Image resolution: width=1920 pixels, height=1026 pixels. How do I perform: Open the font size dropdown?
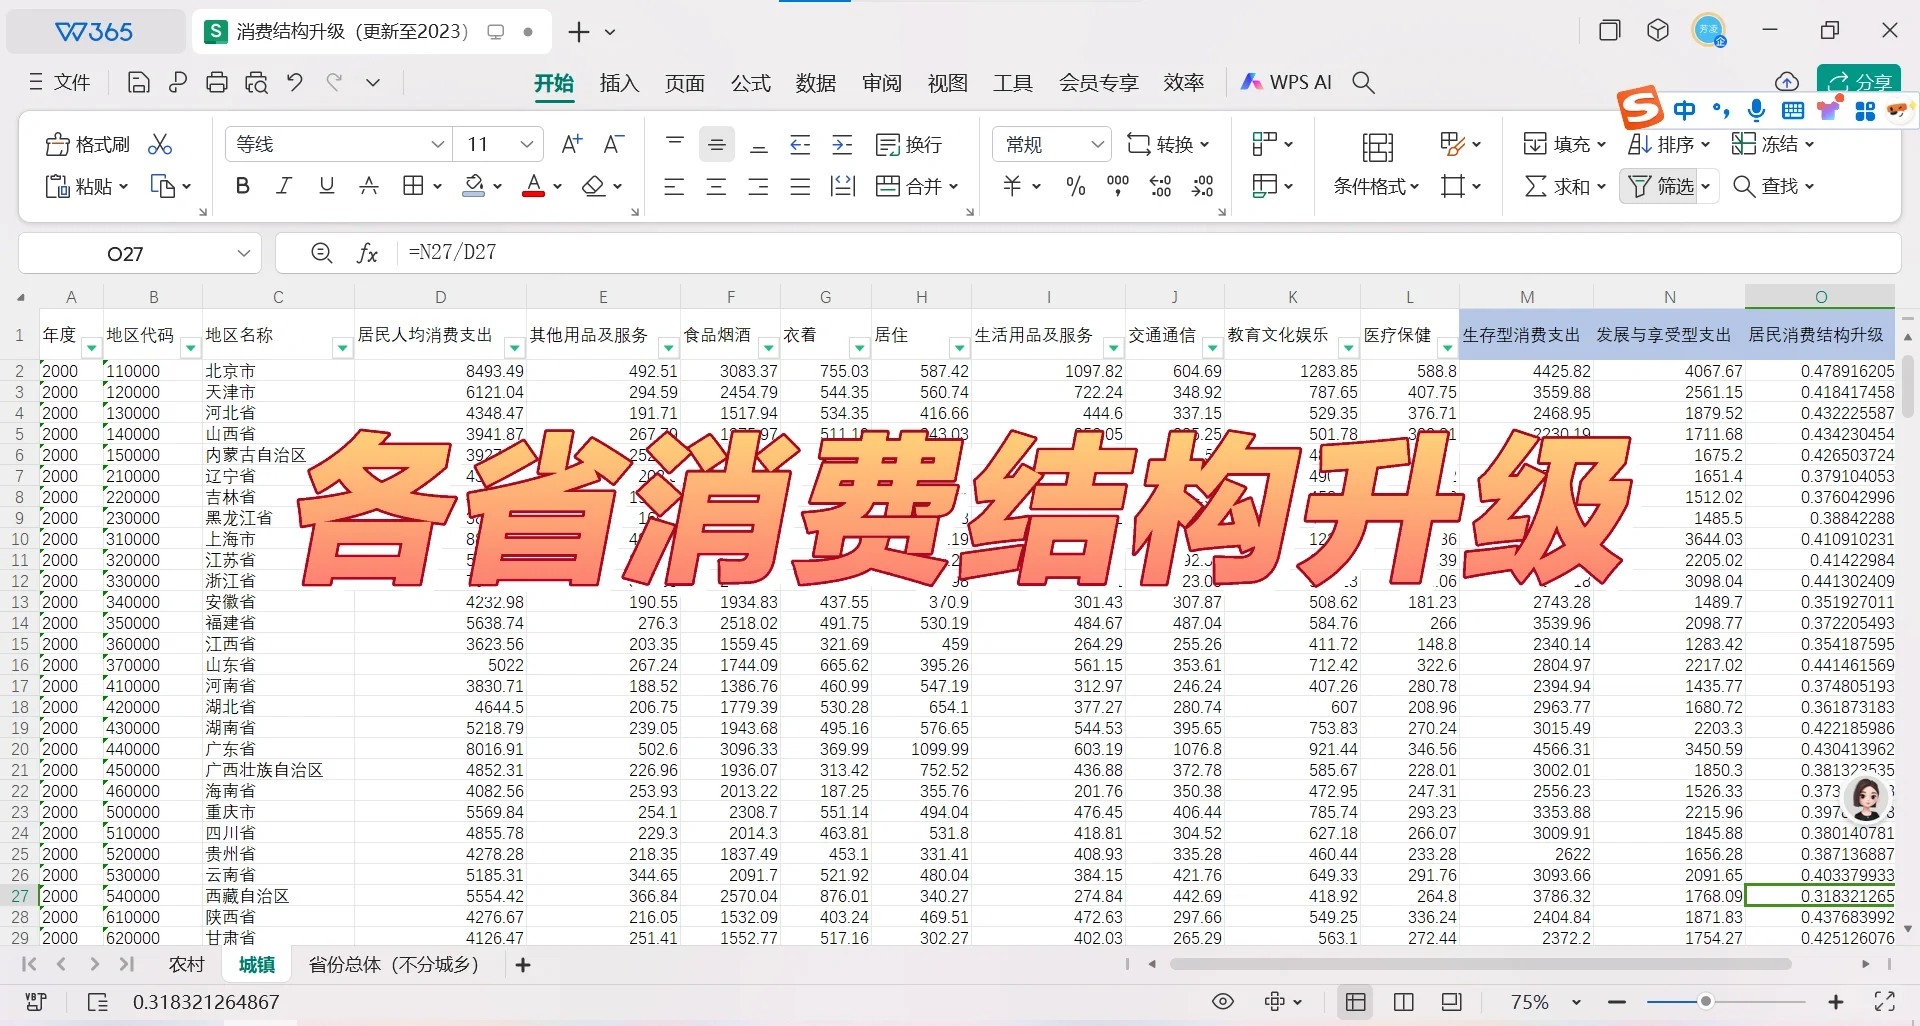[x=526, y=145]
